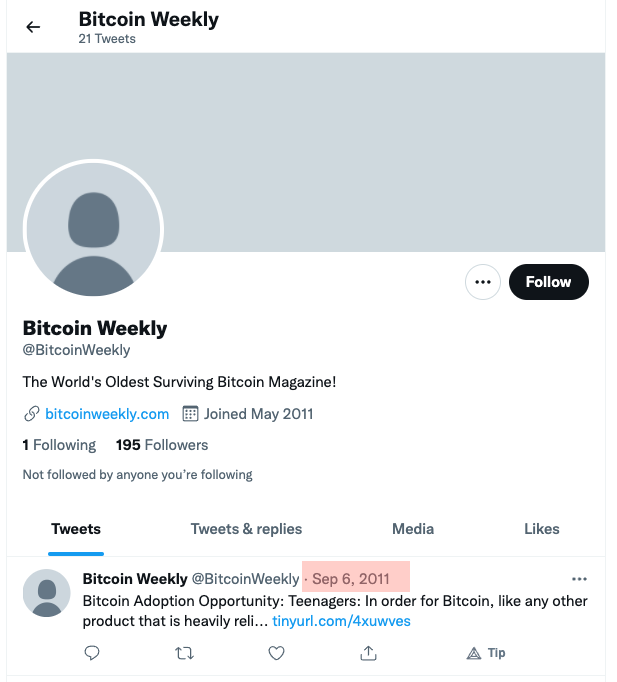
Task: Retweet the Bitcoin Adoption Opportunity tweet
Action: (184, 653)
